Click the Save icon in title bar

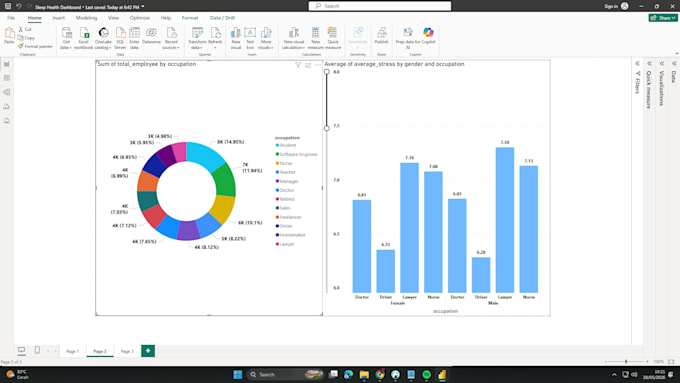(8, 6)
